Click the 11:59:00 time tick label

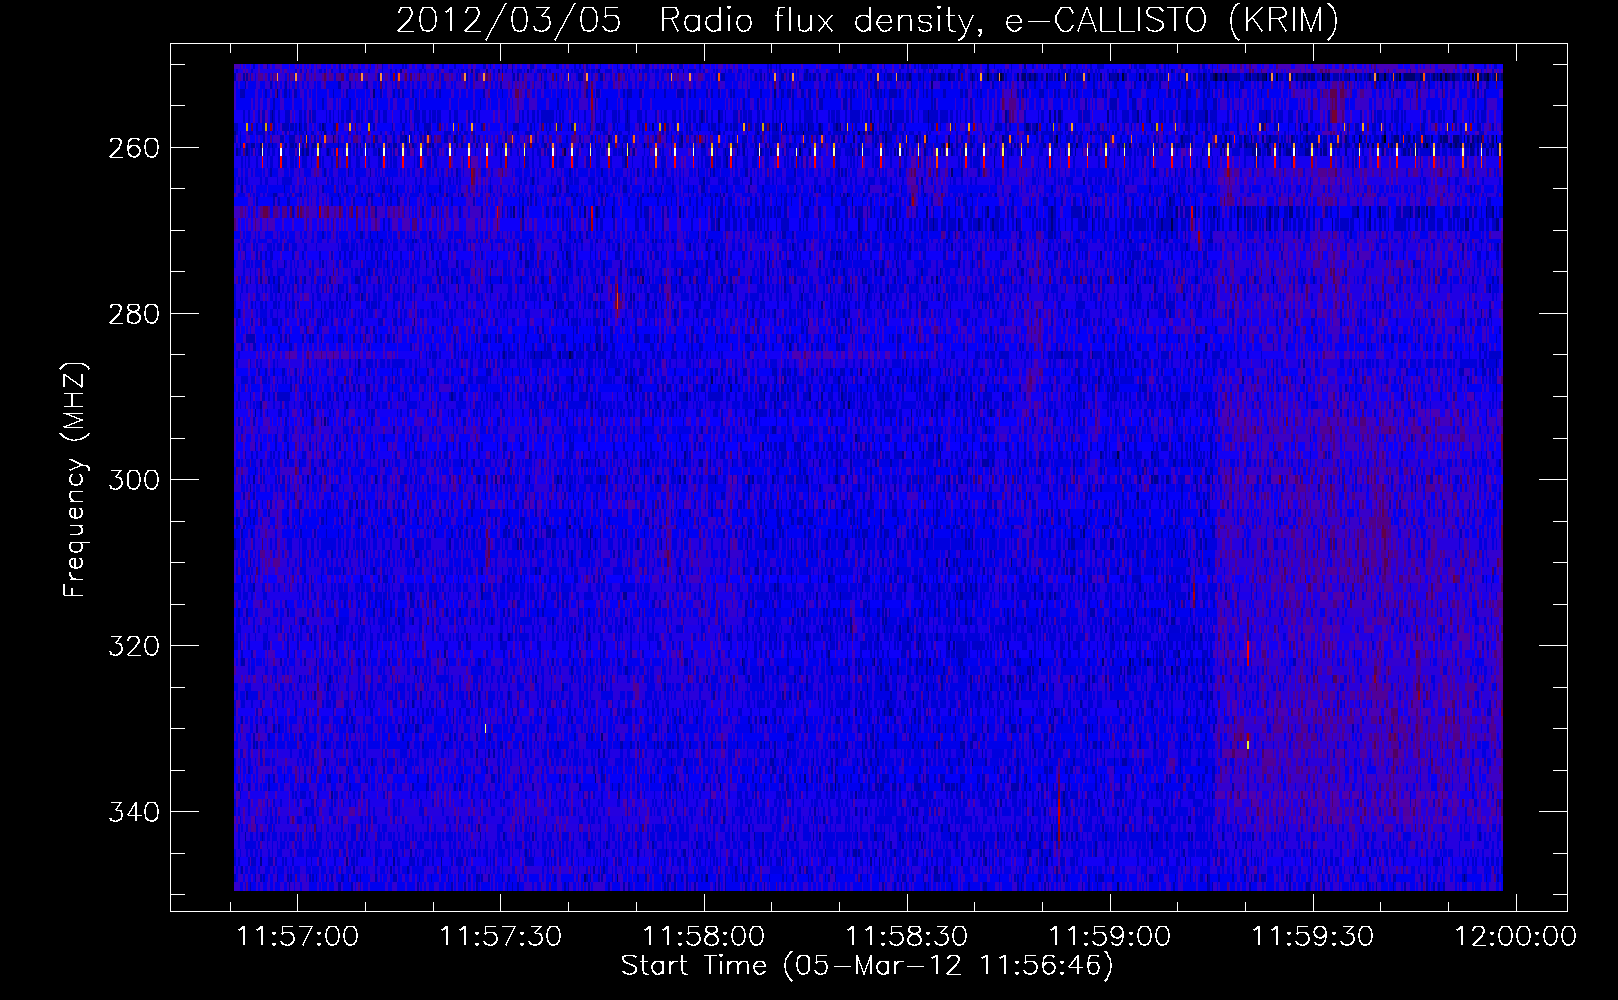click(1110, 937)
